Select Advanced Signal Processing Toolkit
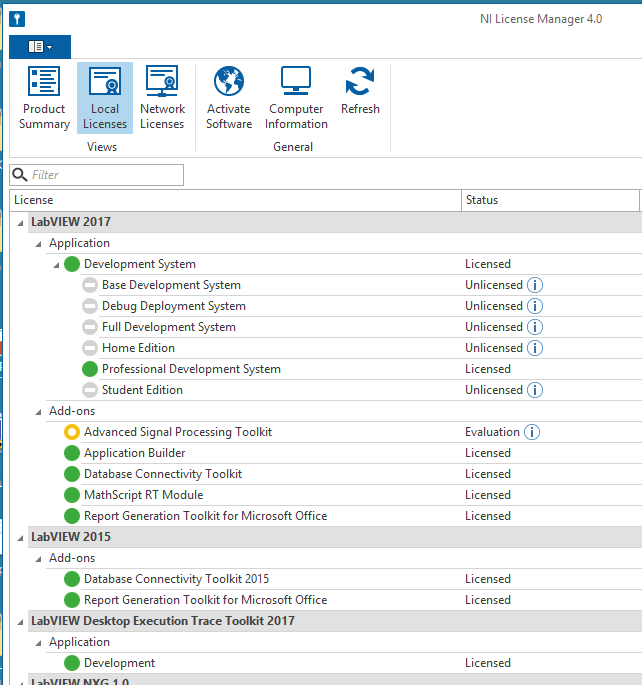The height and width of the screenshot is (685, 642). [x=178, y=432]
